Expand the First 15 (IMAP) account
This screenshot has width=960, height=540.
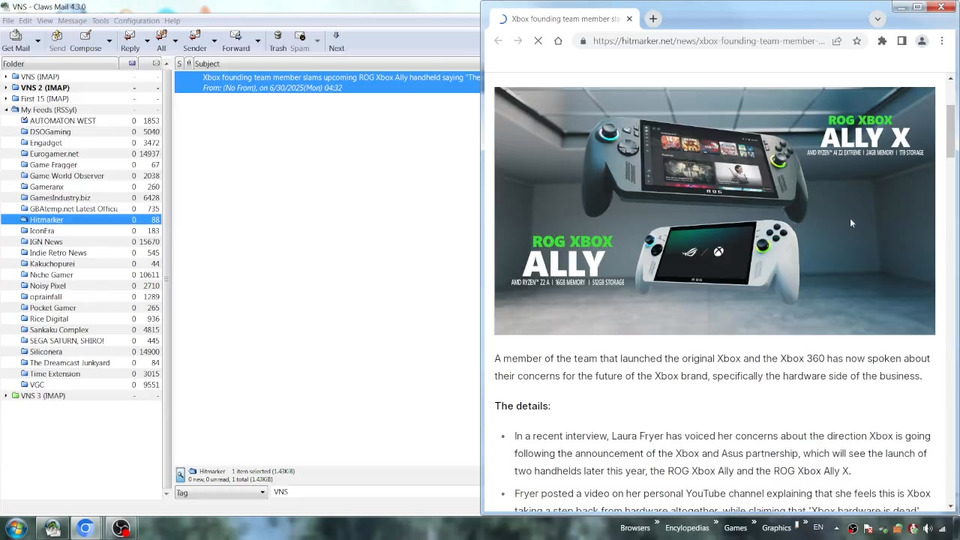coord(6,99)
